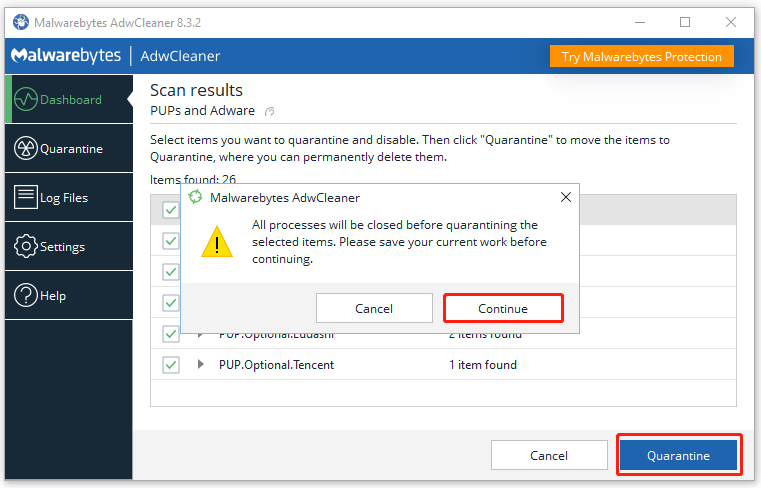Open the Dashboard section in the sidebar
Screen dimensions: 761x488
point(68,99)
